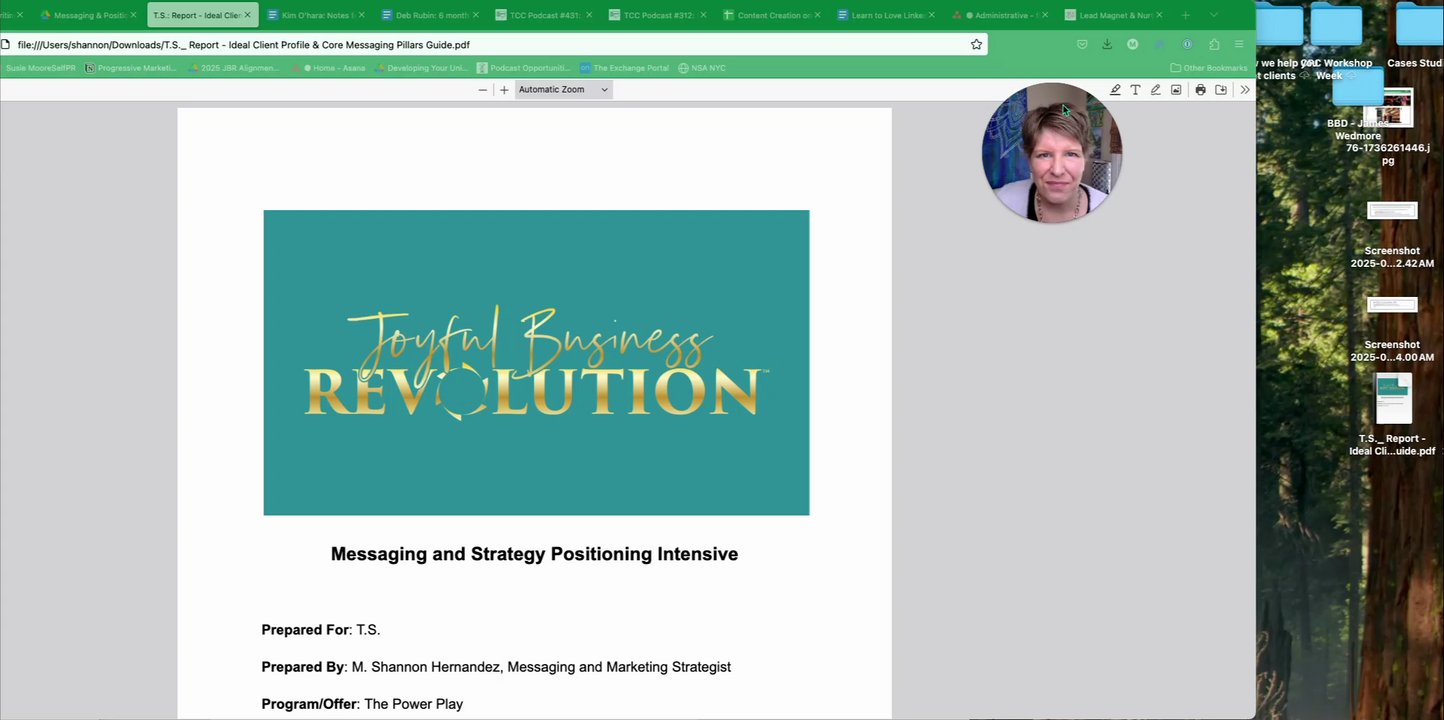Save the PDF with download icon

1221,90
